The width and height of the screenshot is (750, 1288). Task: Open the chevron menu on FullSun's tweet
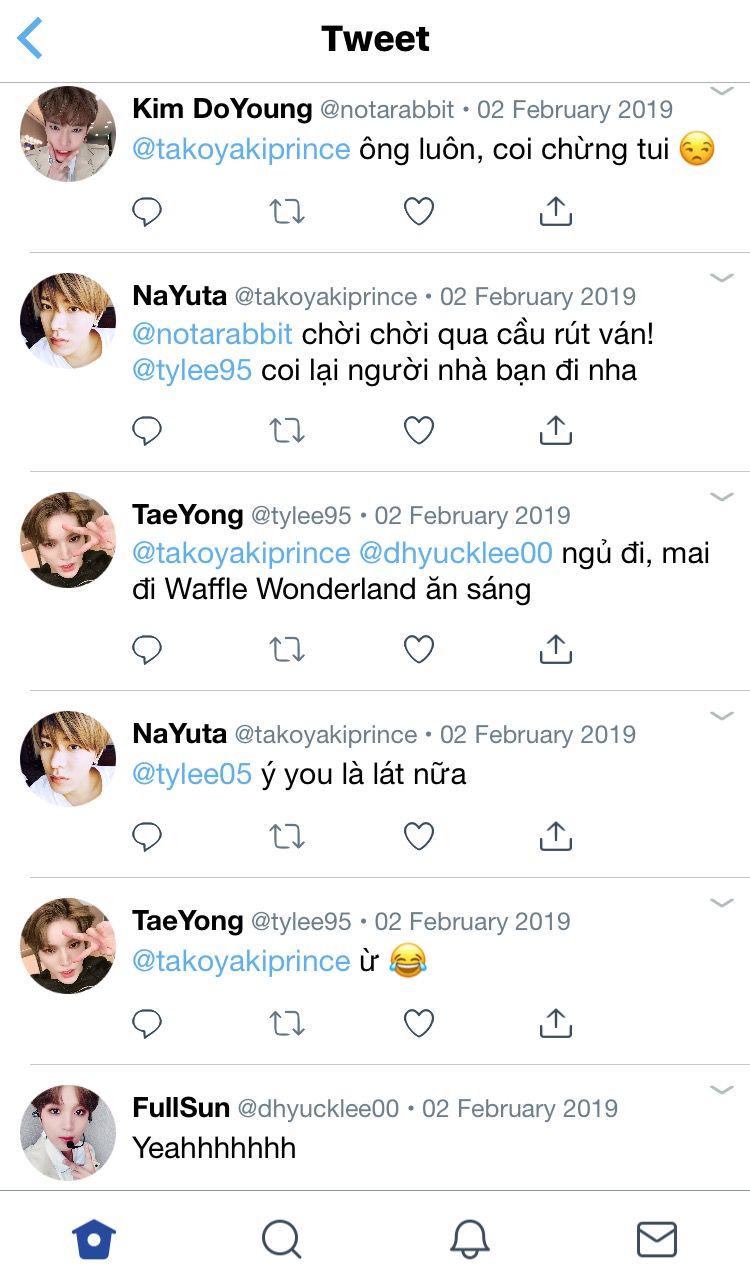tap(722, 1090)
